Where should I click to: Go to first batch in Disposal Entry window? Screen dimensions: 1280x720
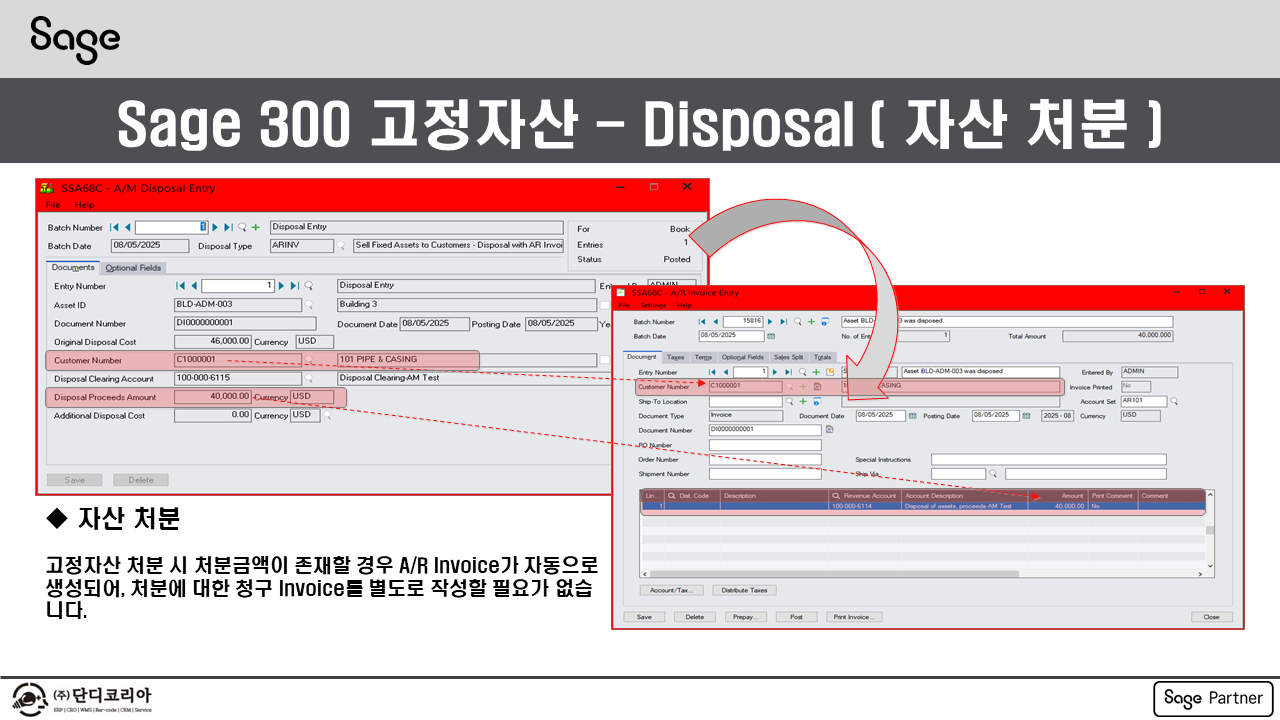tap(114, 227)
